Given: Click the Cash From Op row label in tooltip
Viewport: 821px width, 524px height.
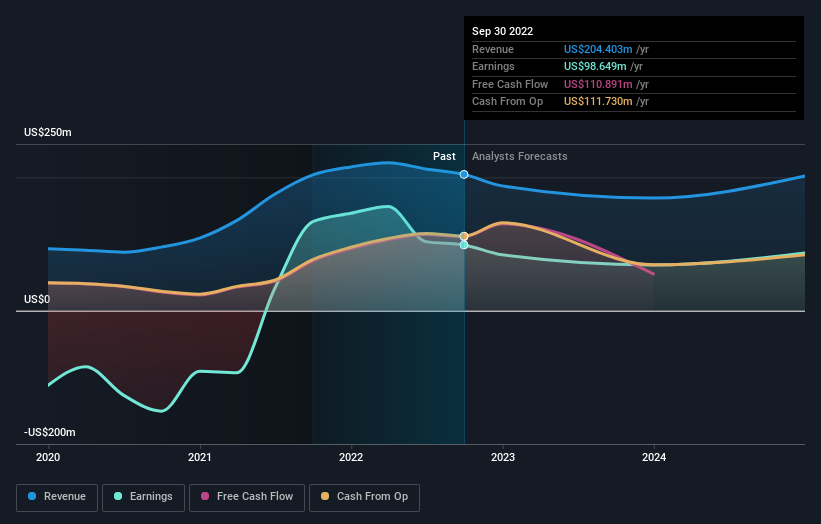Looking at the screenshot, I should (x=507, y=102).
